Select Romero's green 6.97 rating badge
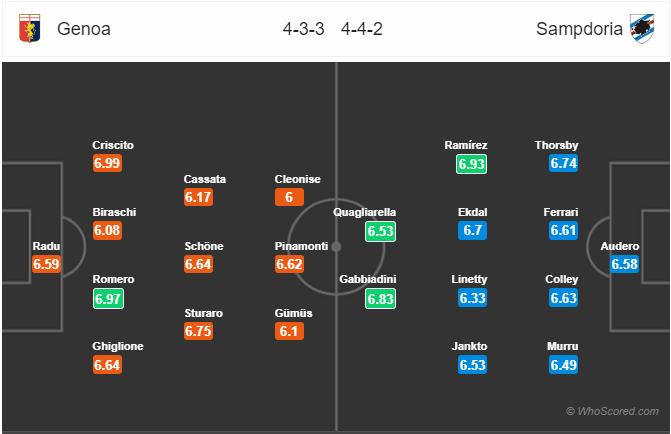Screen dimensions: 671x434 (108, 298)
